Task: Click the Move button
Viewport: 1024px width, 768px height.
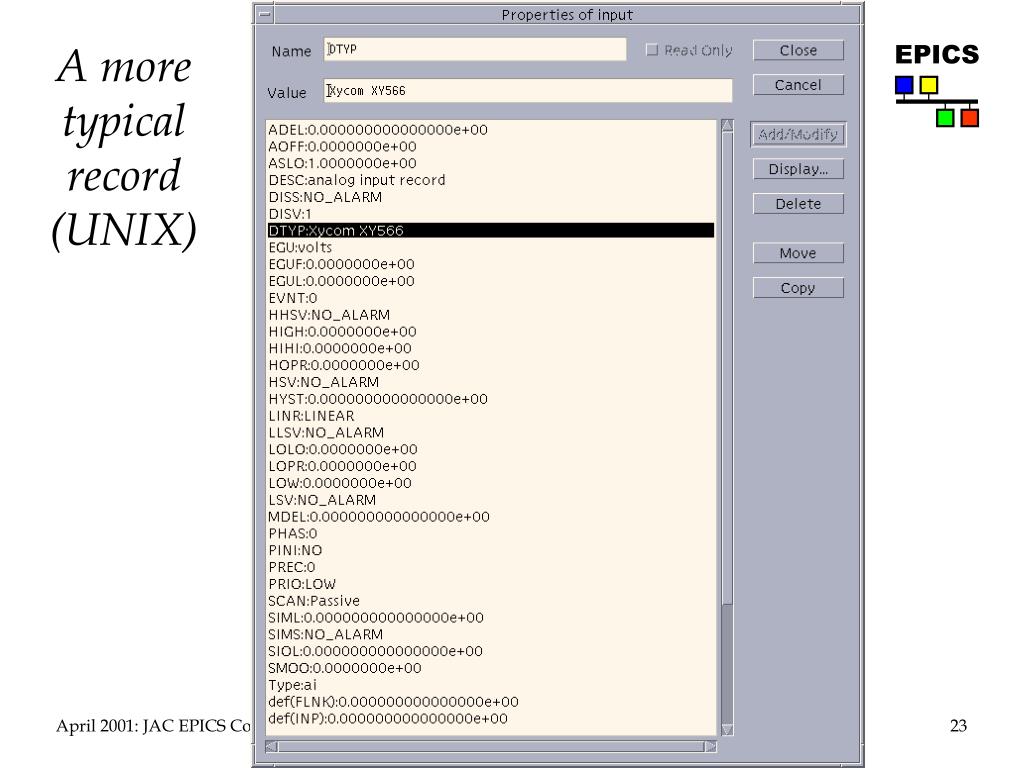Action: click(x=798, y=253)
